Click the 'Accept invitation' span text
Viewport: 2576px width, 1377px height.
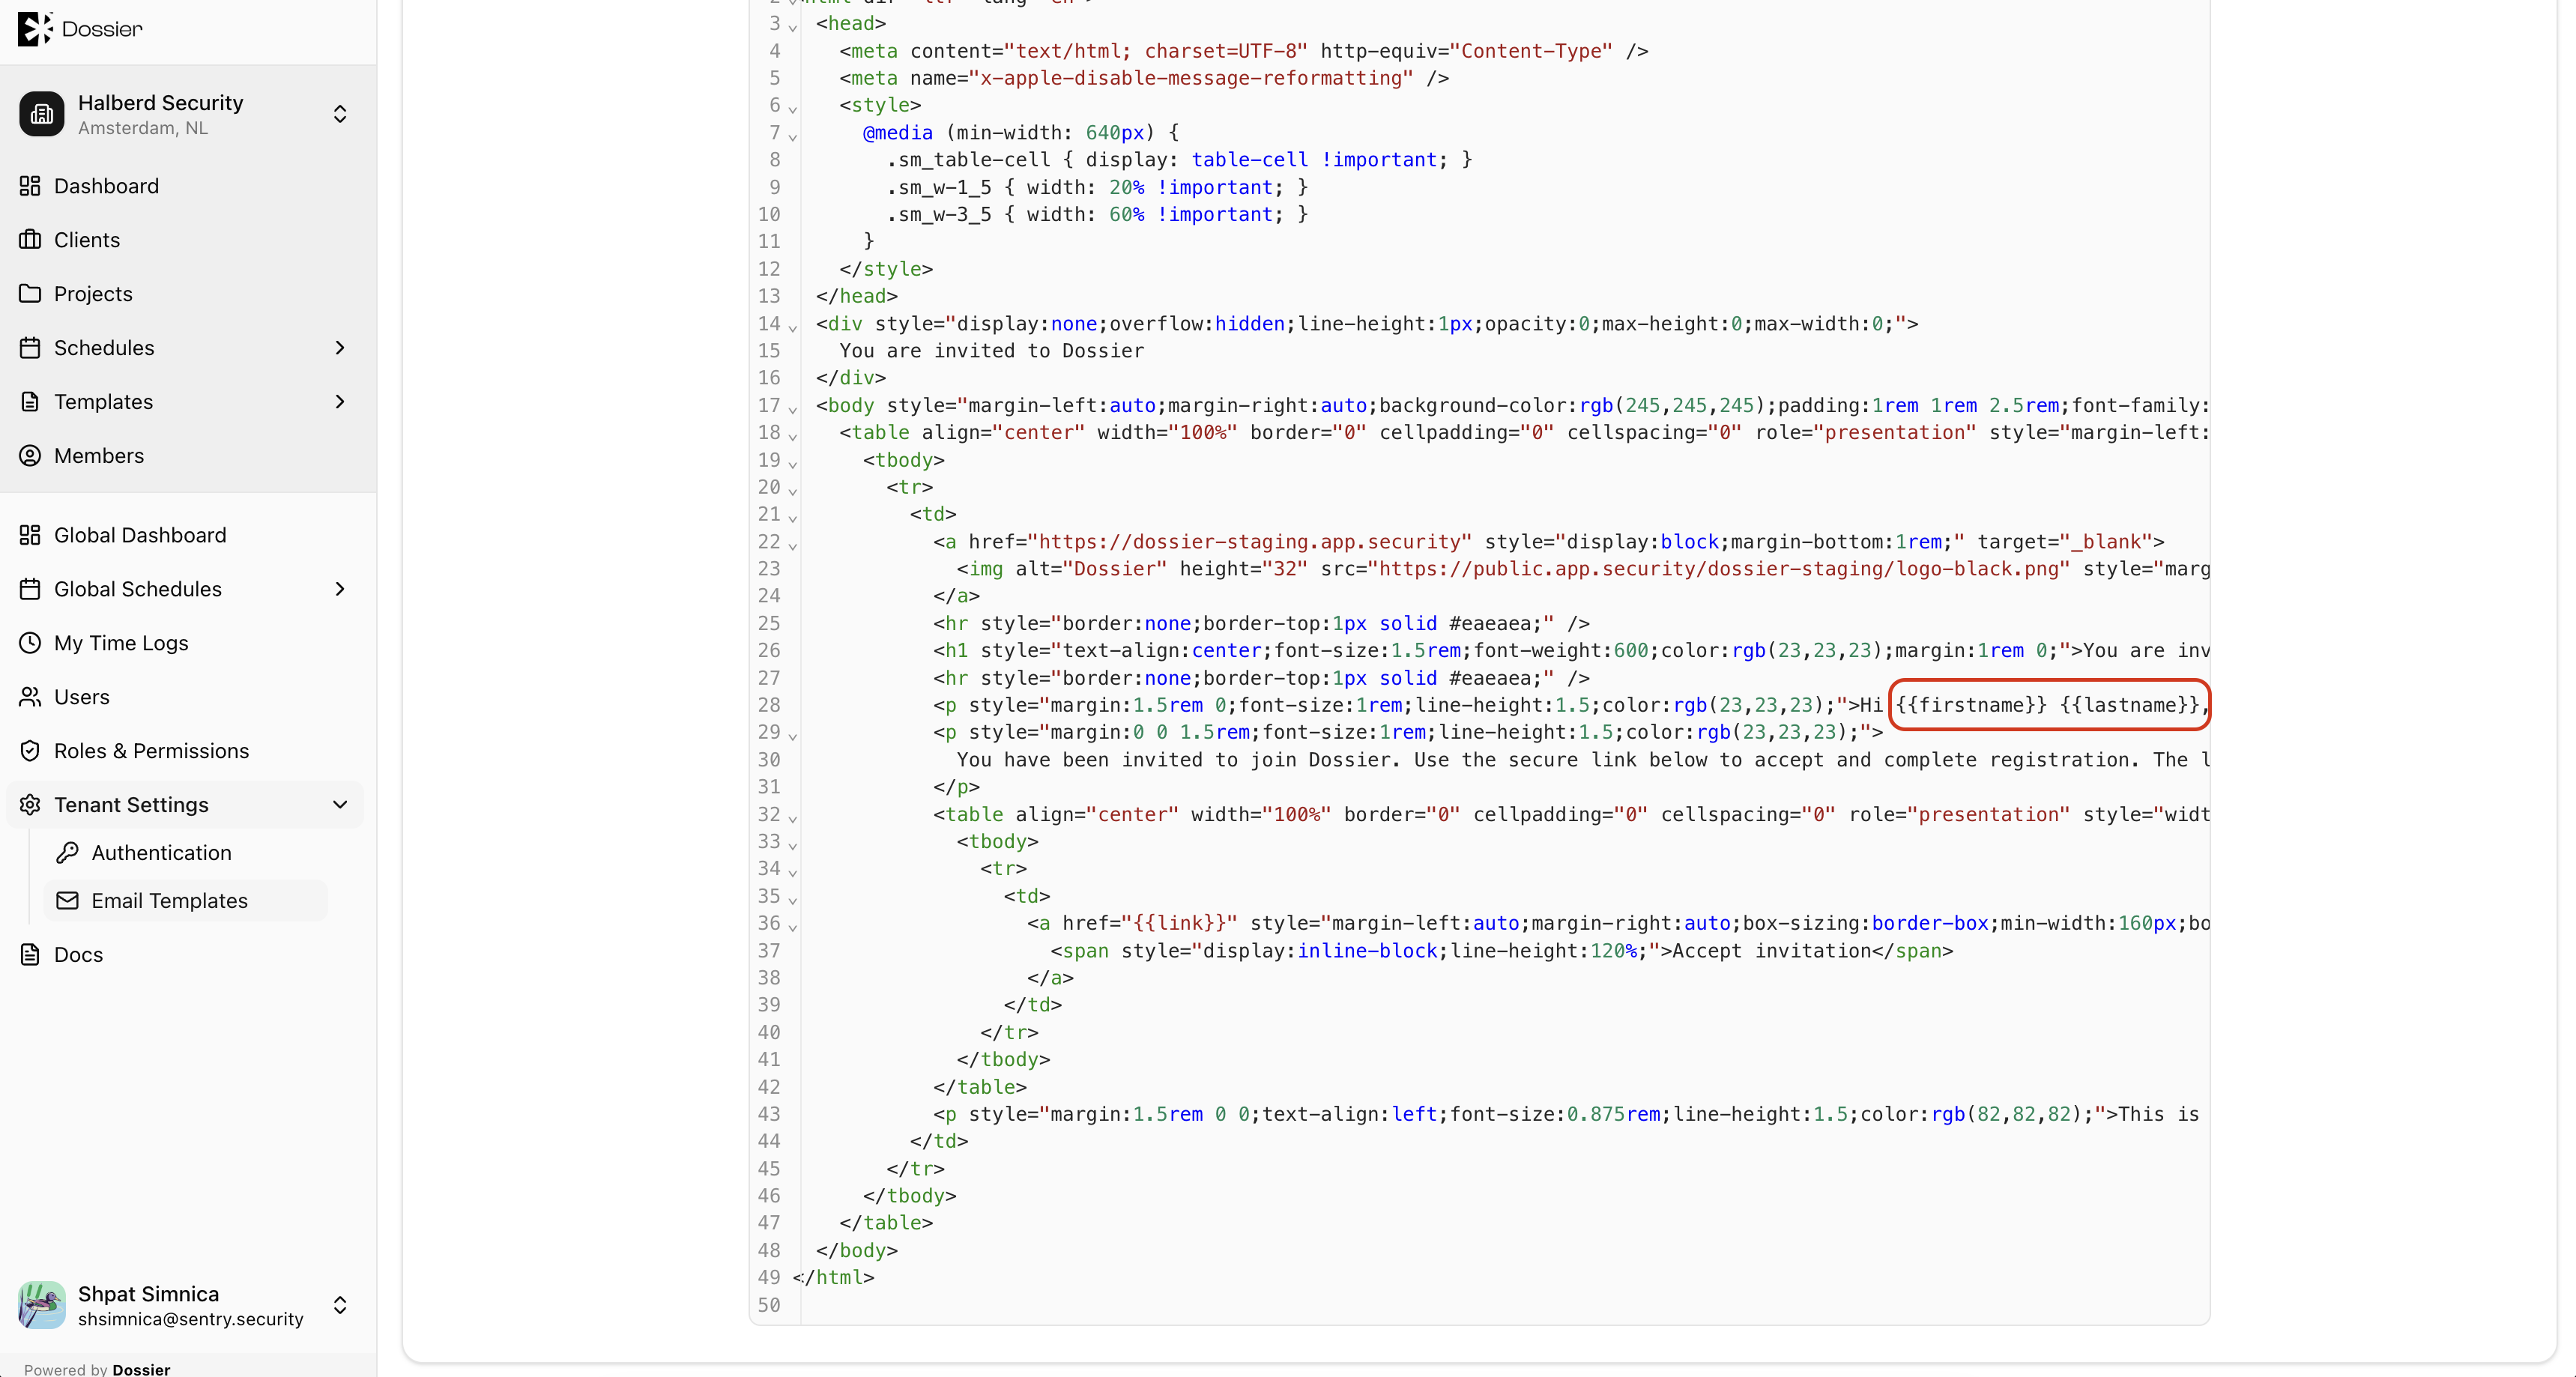(1770, 950)
